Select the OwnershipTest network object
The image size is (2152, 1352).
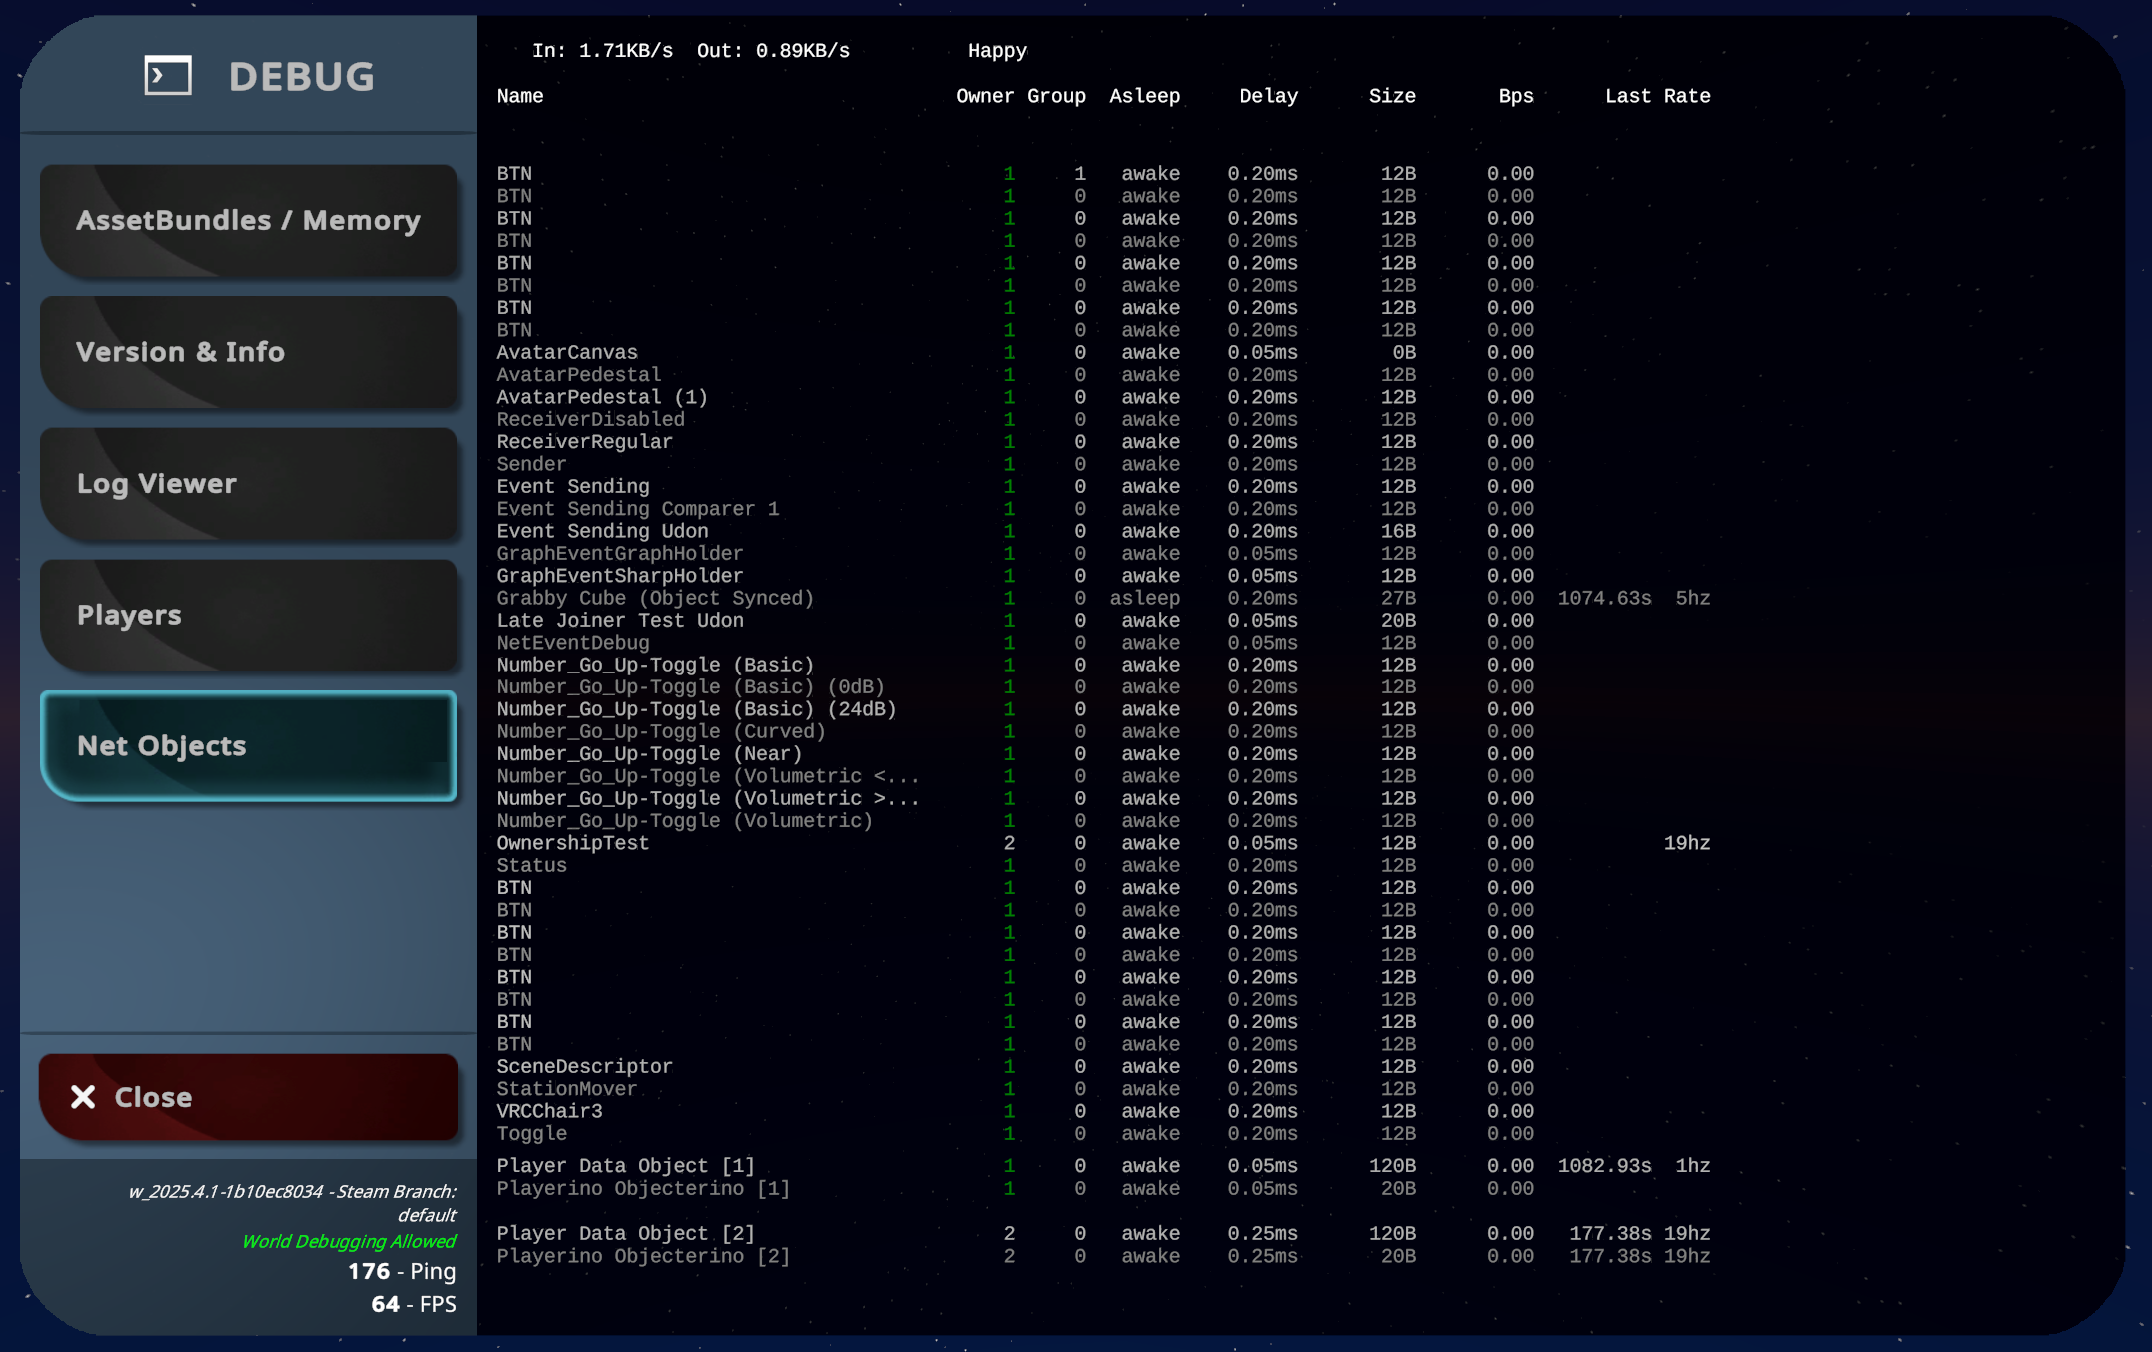(572, 843)
